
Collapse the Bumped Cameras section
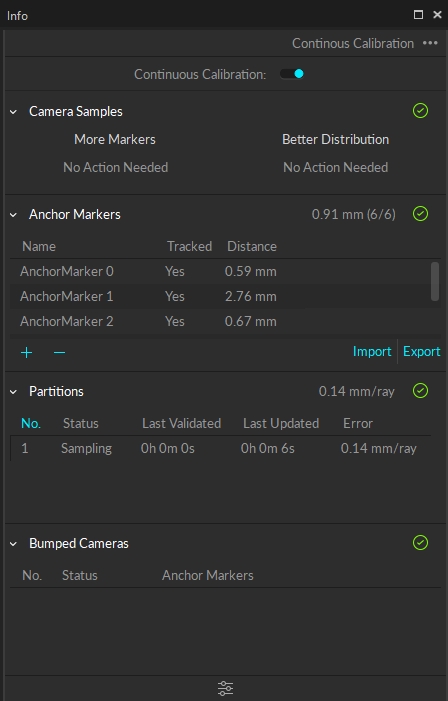(13, 544)
